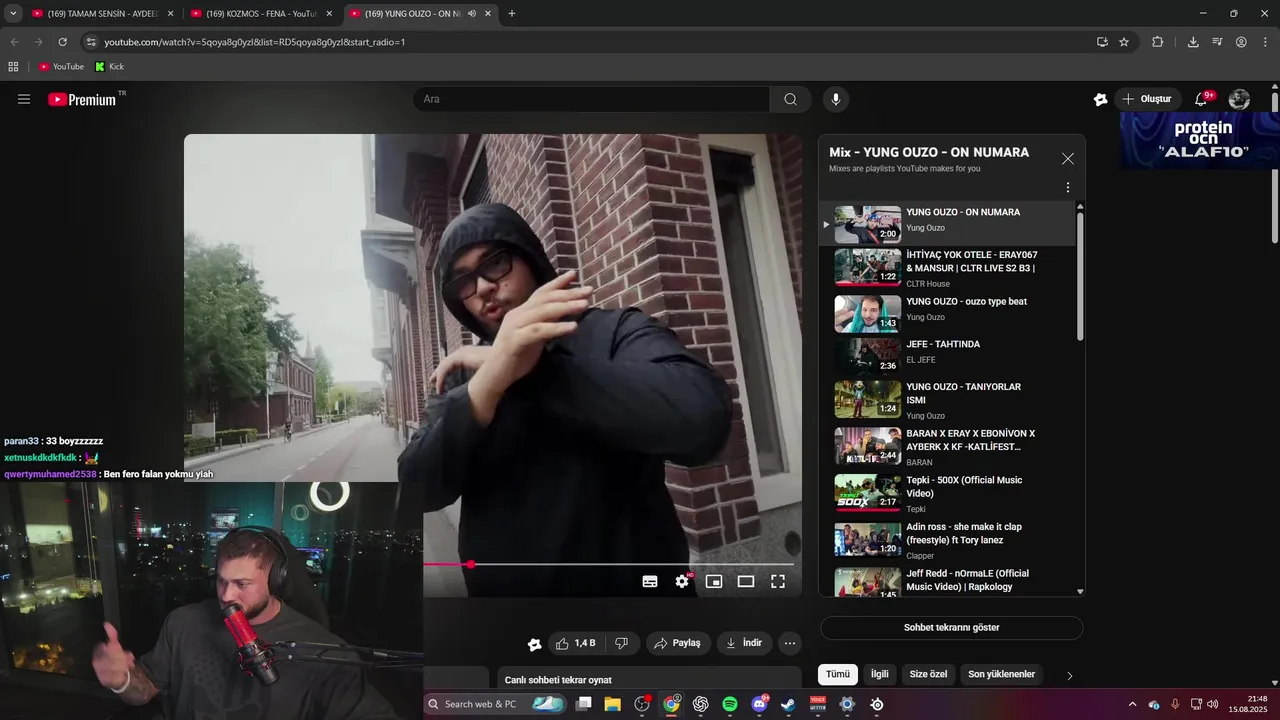Click the sparkle Ask icon beside like

pos(535,644)
